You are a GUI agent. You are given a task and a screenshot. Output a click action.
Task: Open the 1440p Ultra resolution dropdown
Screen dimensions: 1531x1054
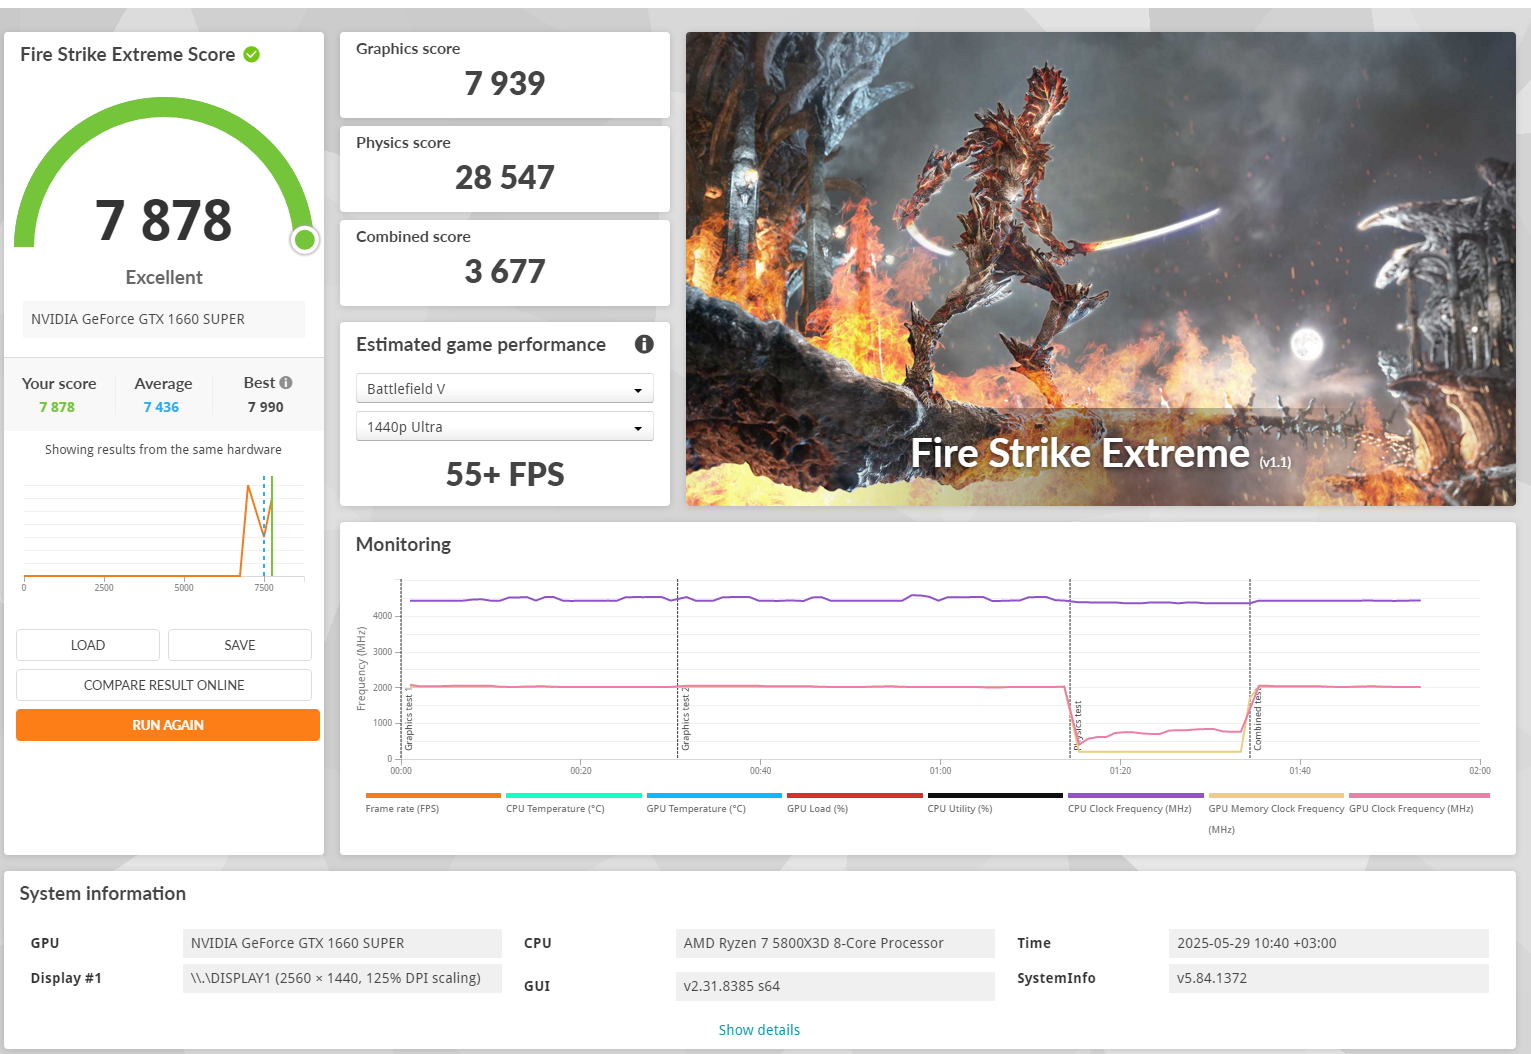(505, 427)
